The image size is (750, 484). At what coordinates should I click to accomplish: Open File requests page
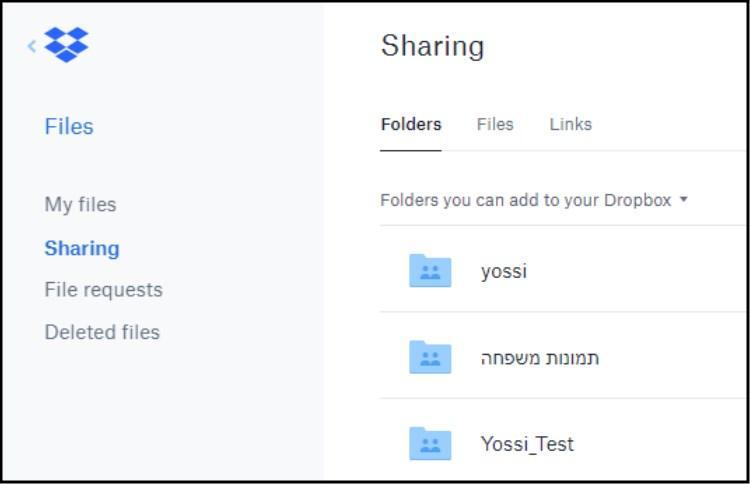103,290
